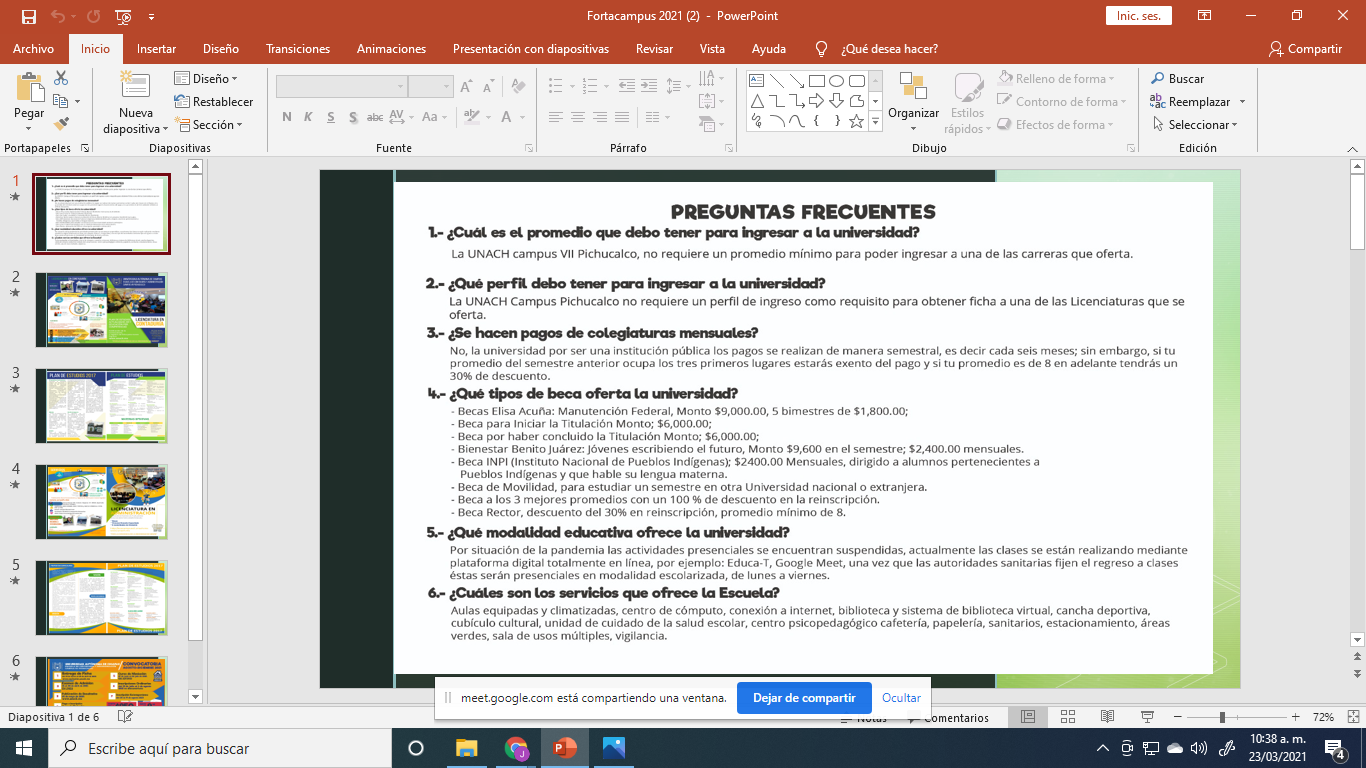The width and height of the screenshot is (1366, 768).
Task: Click the Restablecer button
Action: click(213, 101)
